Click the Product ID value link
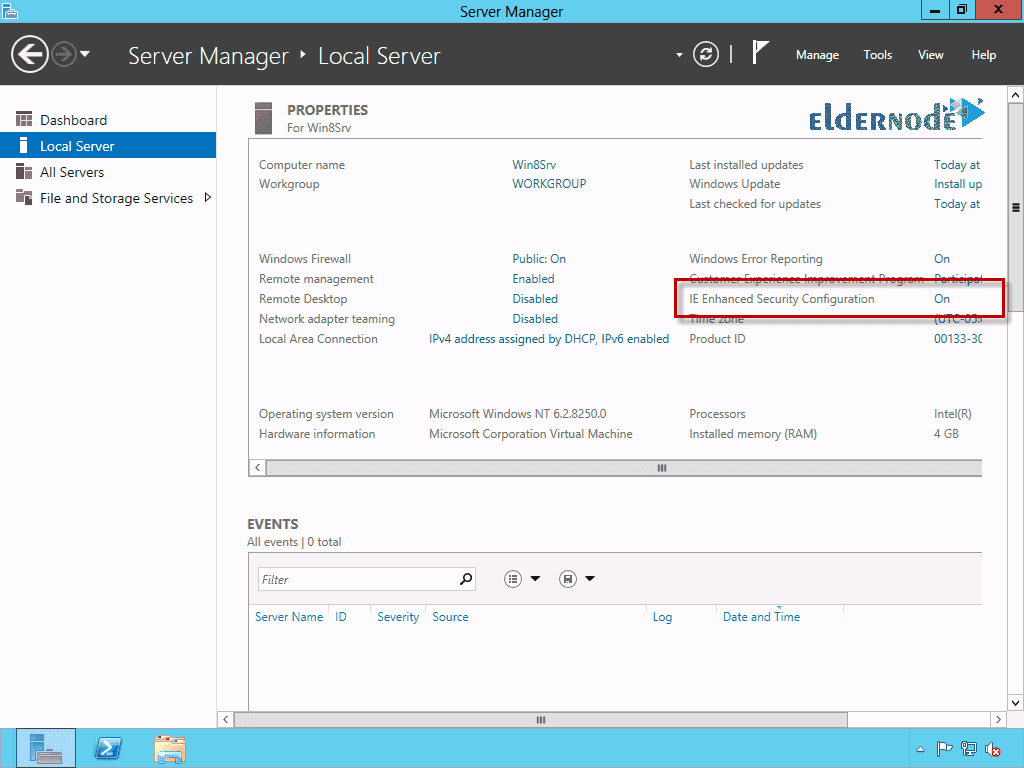1024x768 pixels. [x=957, y=339]
